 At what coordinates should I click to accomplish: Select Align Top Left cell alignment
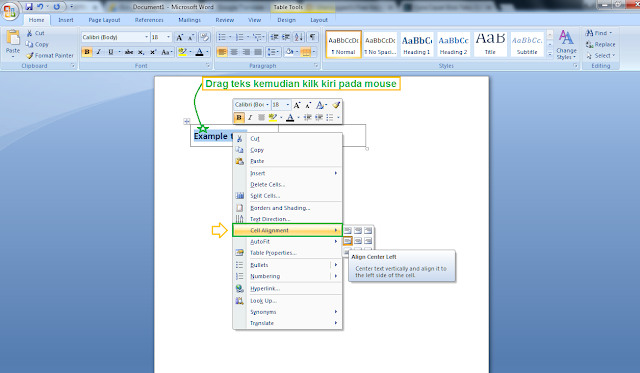tap(347, 231)
